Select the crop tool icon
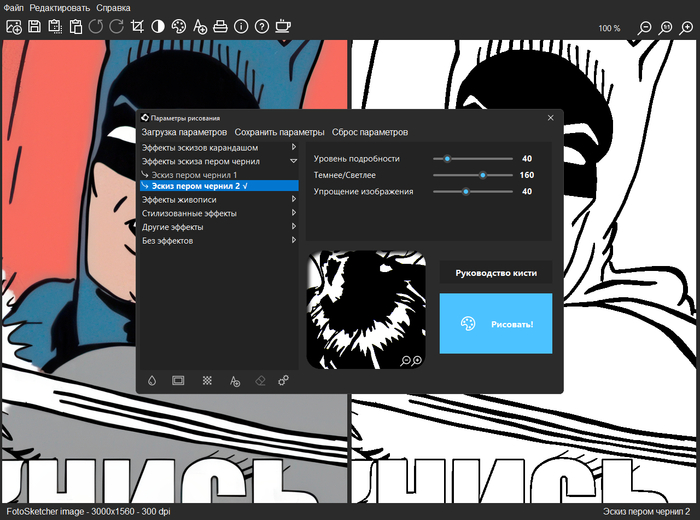The height and width of the screenshot is (520, 700). [x=137, y=26]
